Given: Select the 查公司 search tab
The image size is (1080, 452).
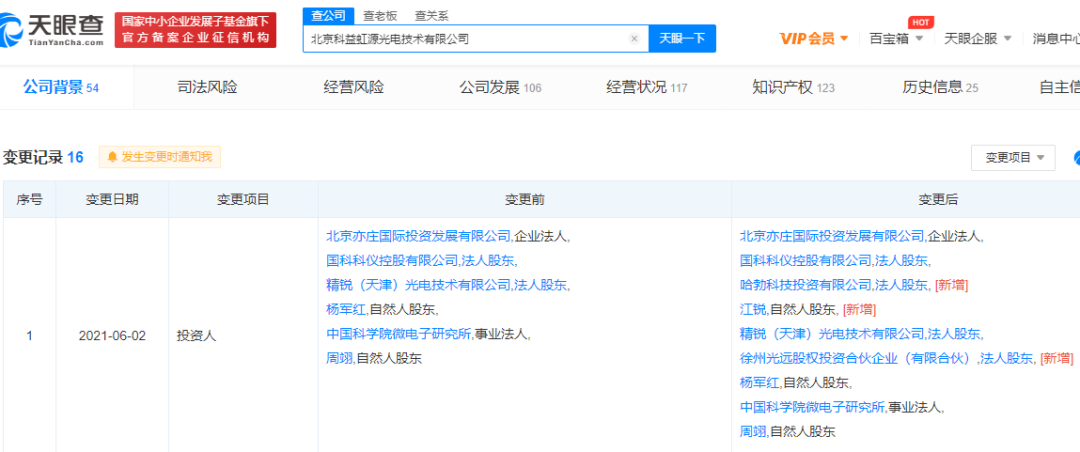Looking at the screenshot, I should point(329,15).
